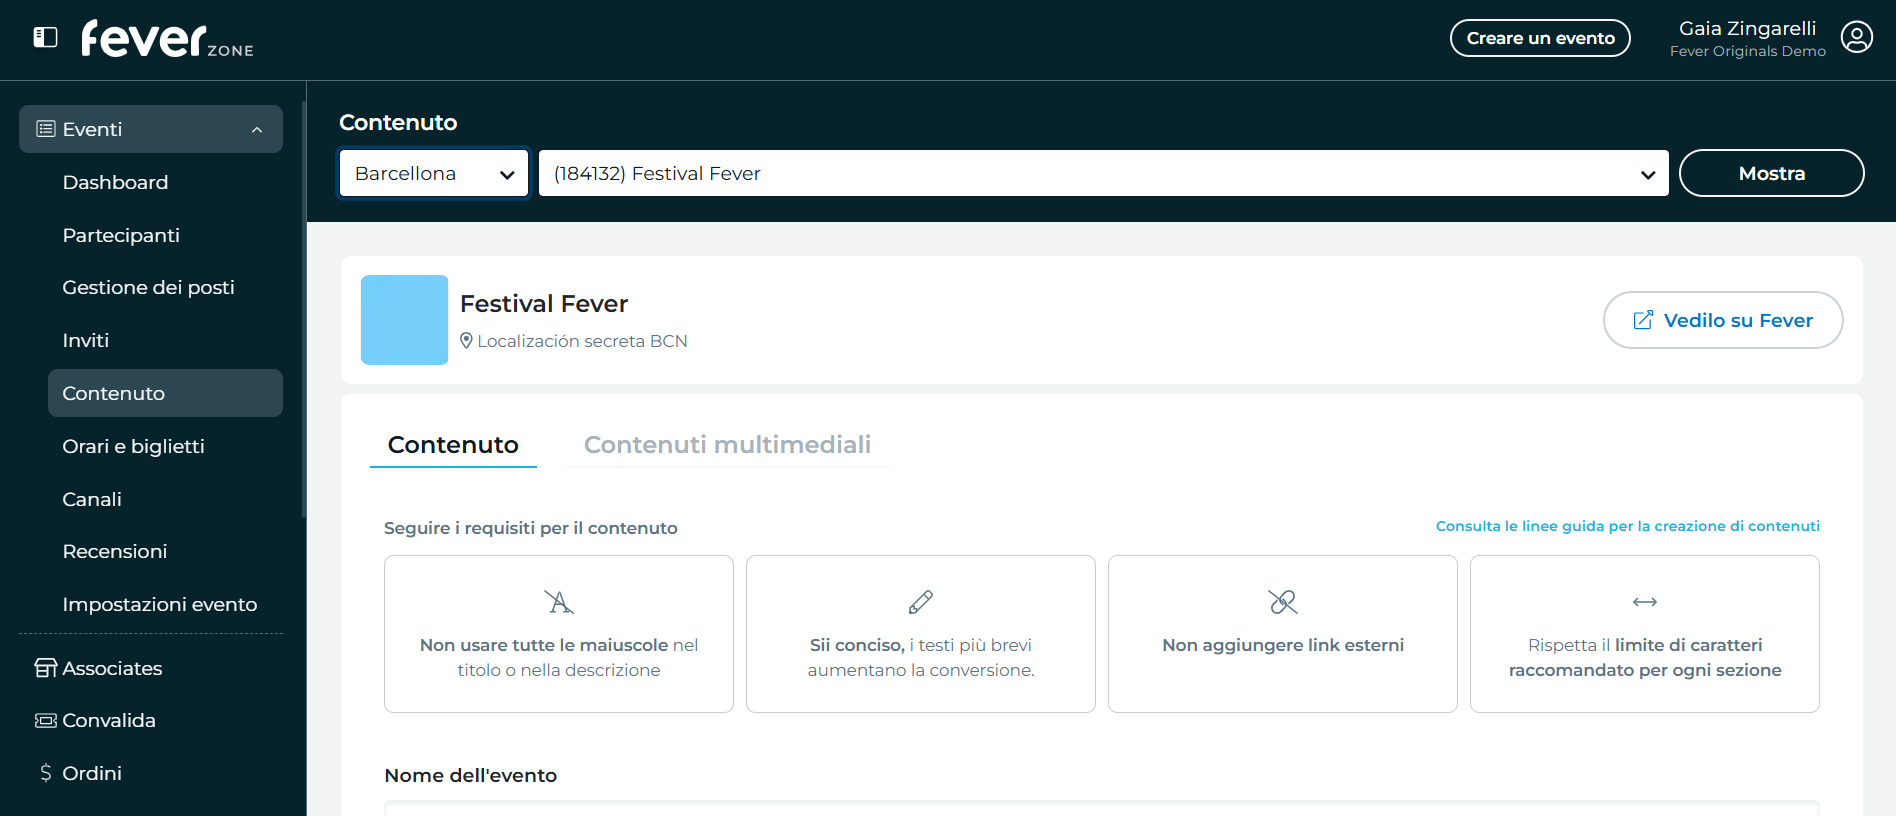Click the location pin icon

click(x=466, y=341)
